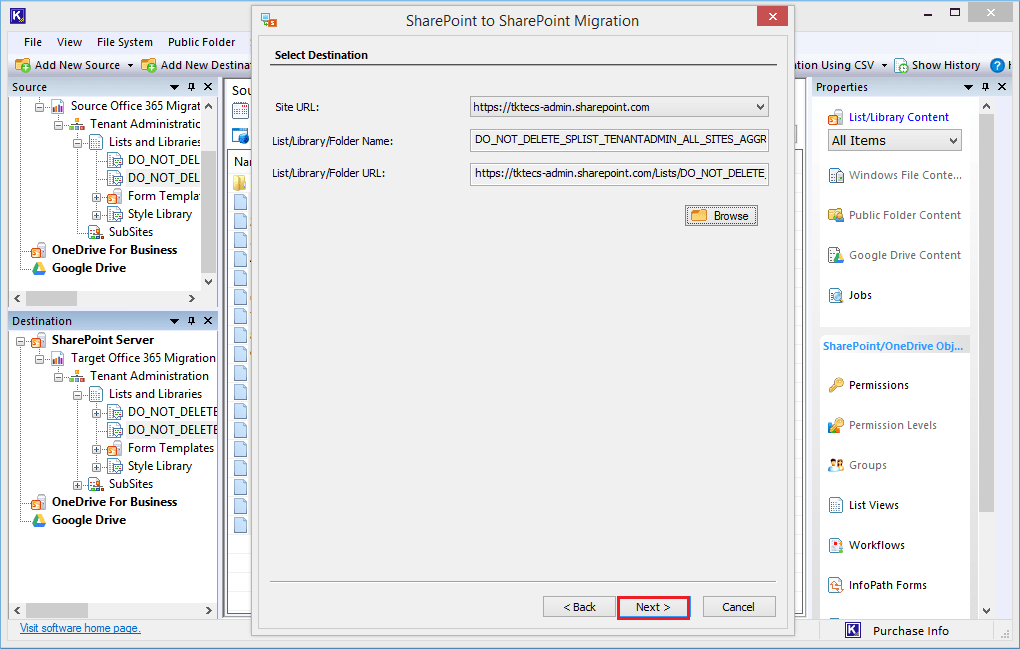Screen dimensions: 1020x649
Task: Pin the Properties panel
Action: pos(986,86)
